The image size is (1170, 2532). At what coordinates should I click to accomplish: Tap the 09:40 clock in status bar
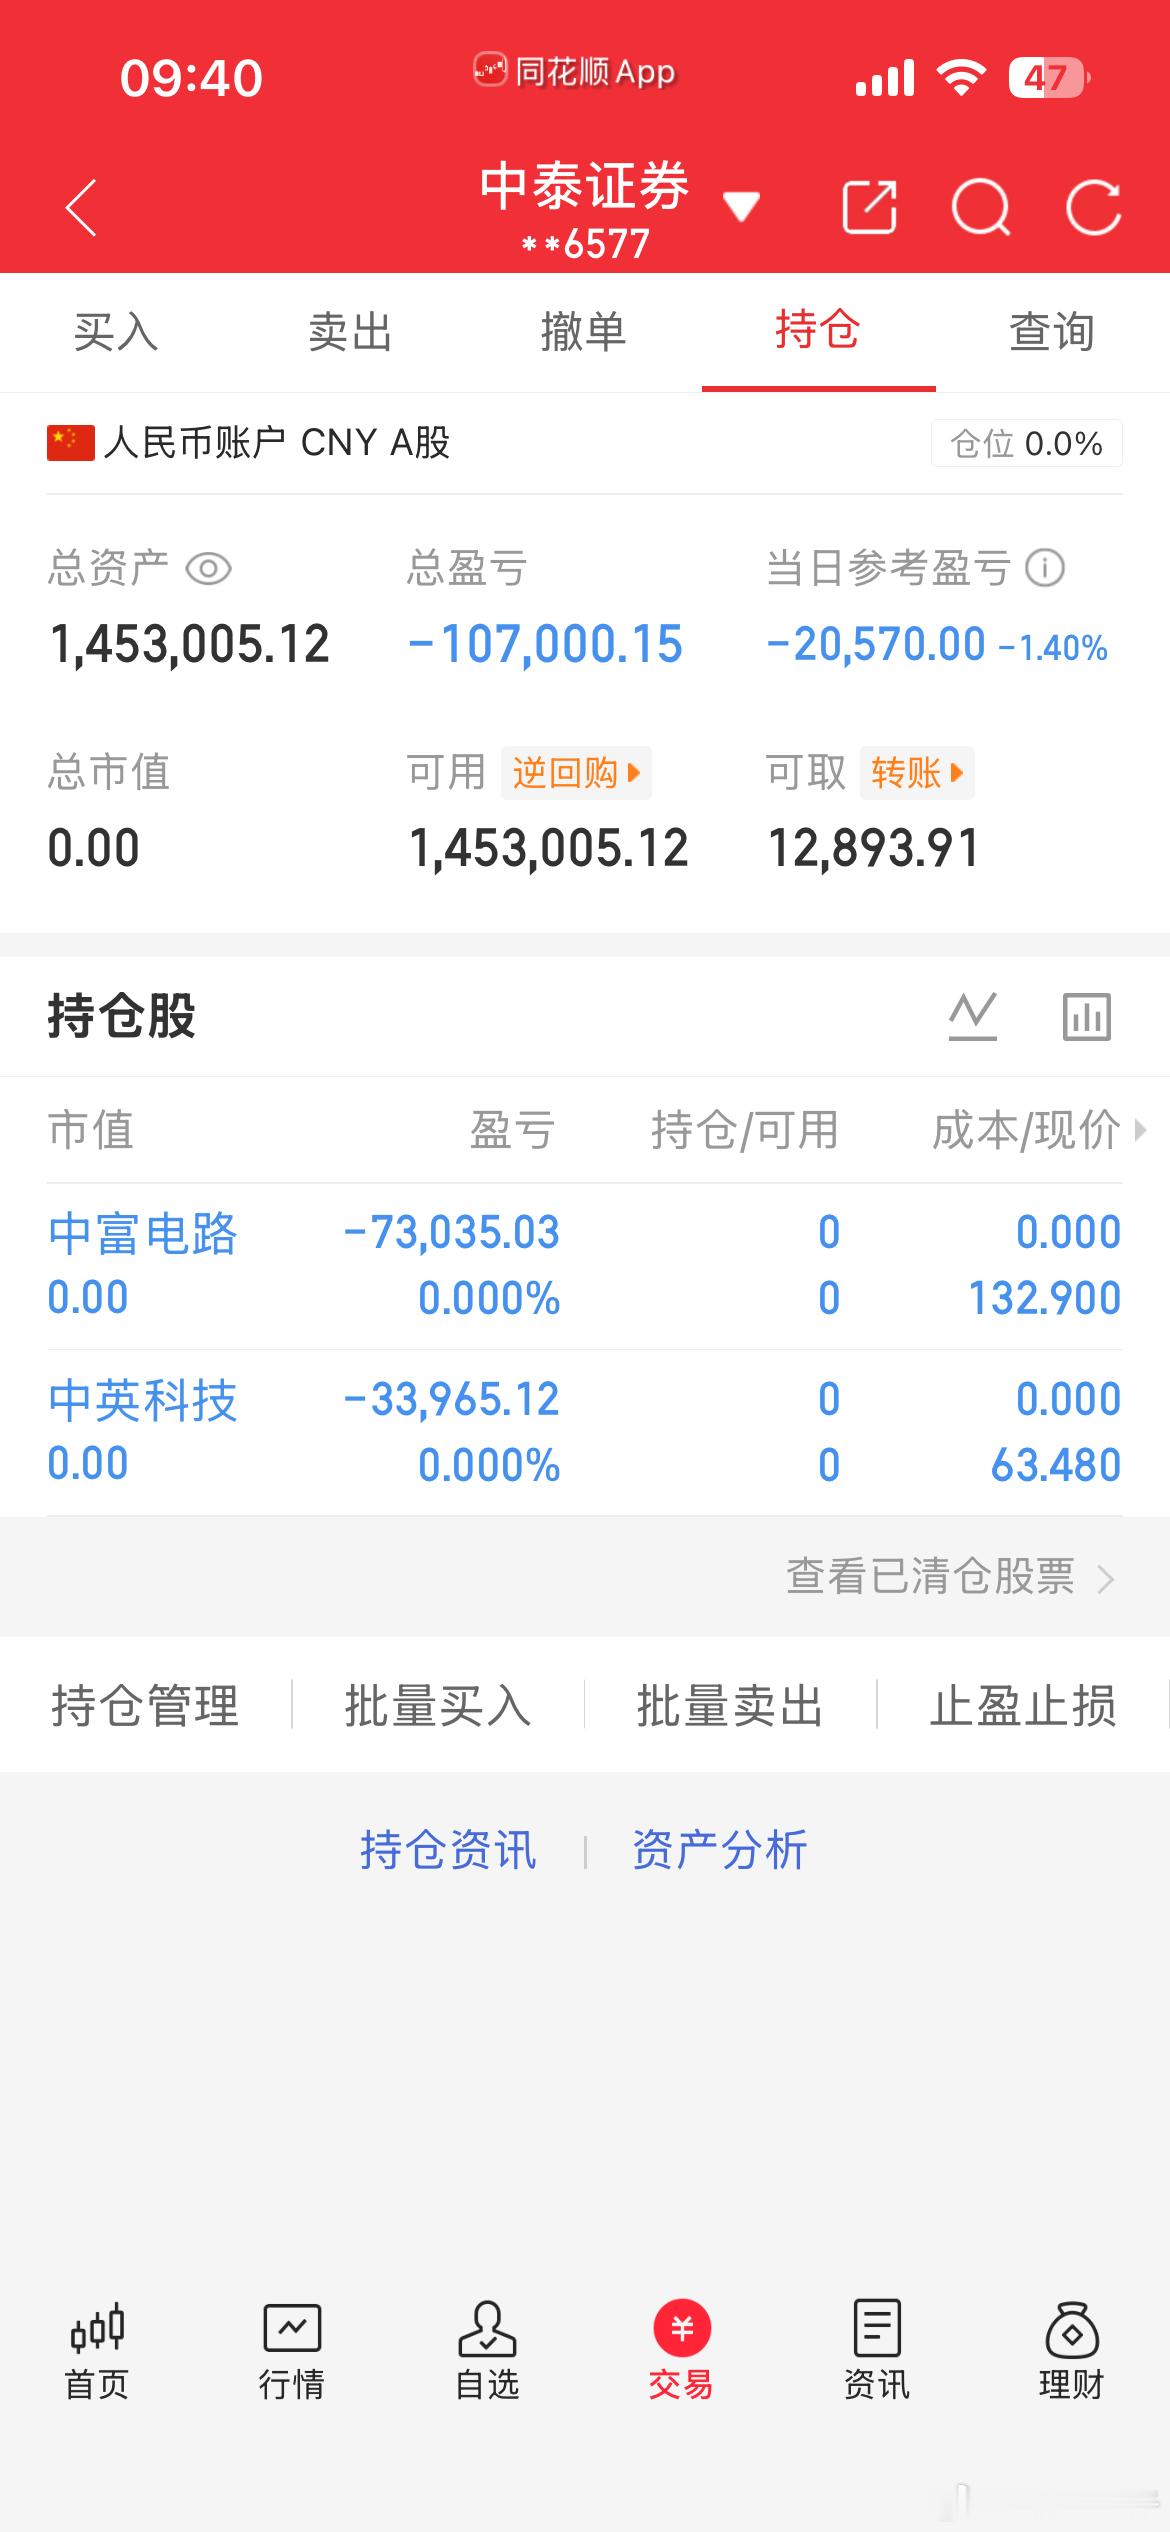(x=191, y=78)
